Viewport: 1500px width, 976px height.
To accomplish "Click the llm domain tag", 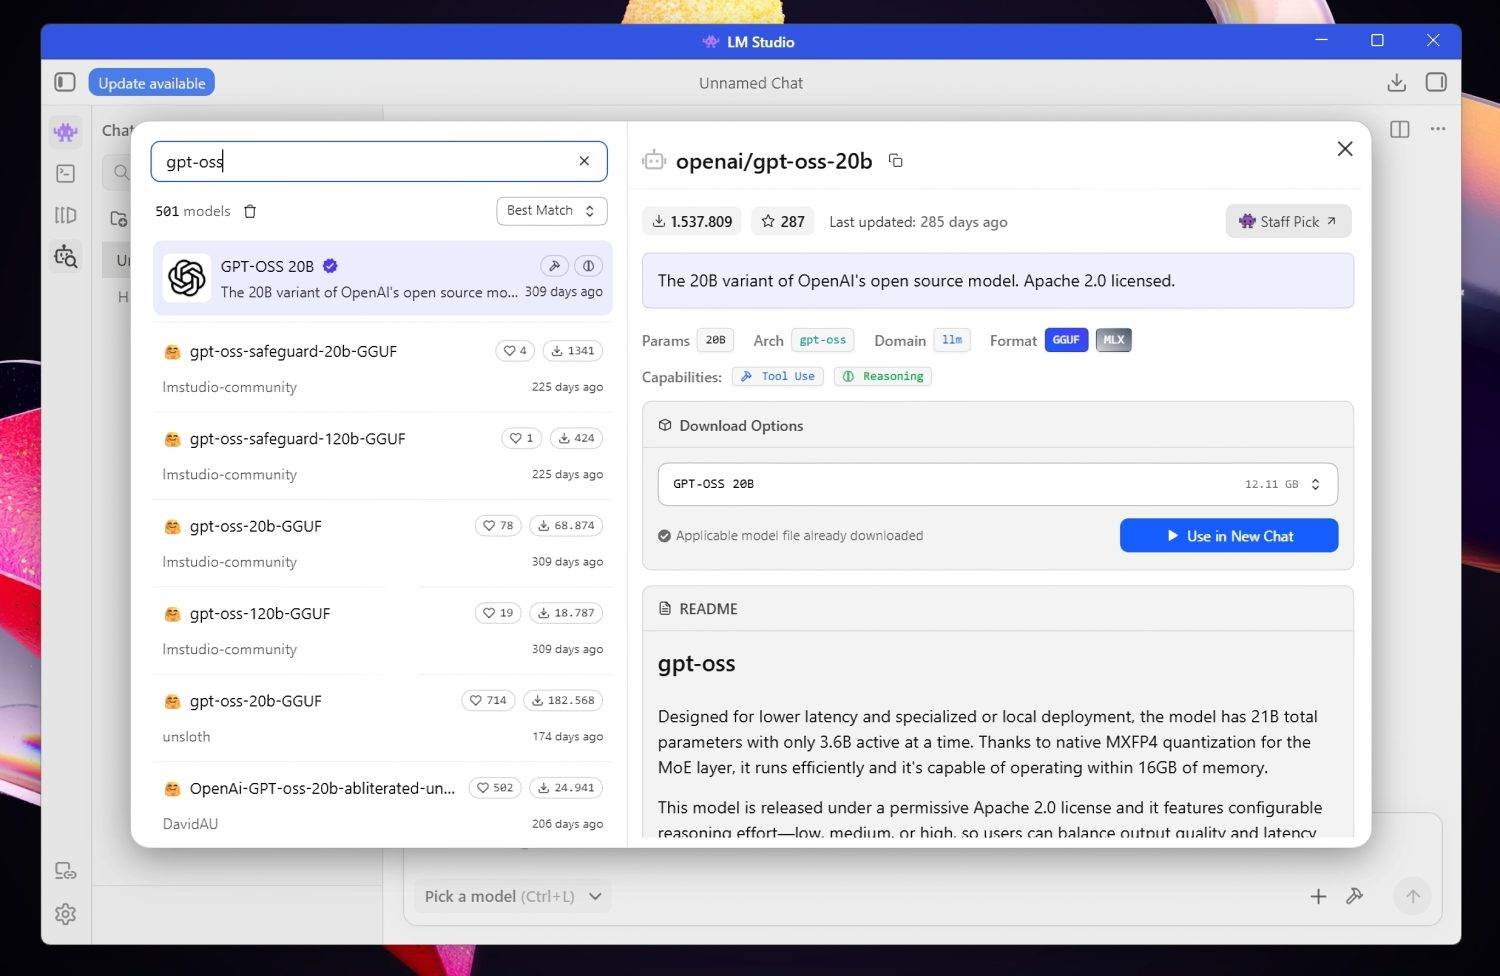I will pyautogui.click(x=952, y=340).
